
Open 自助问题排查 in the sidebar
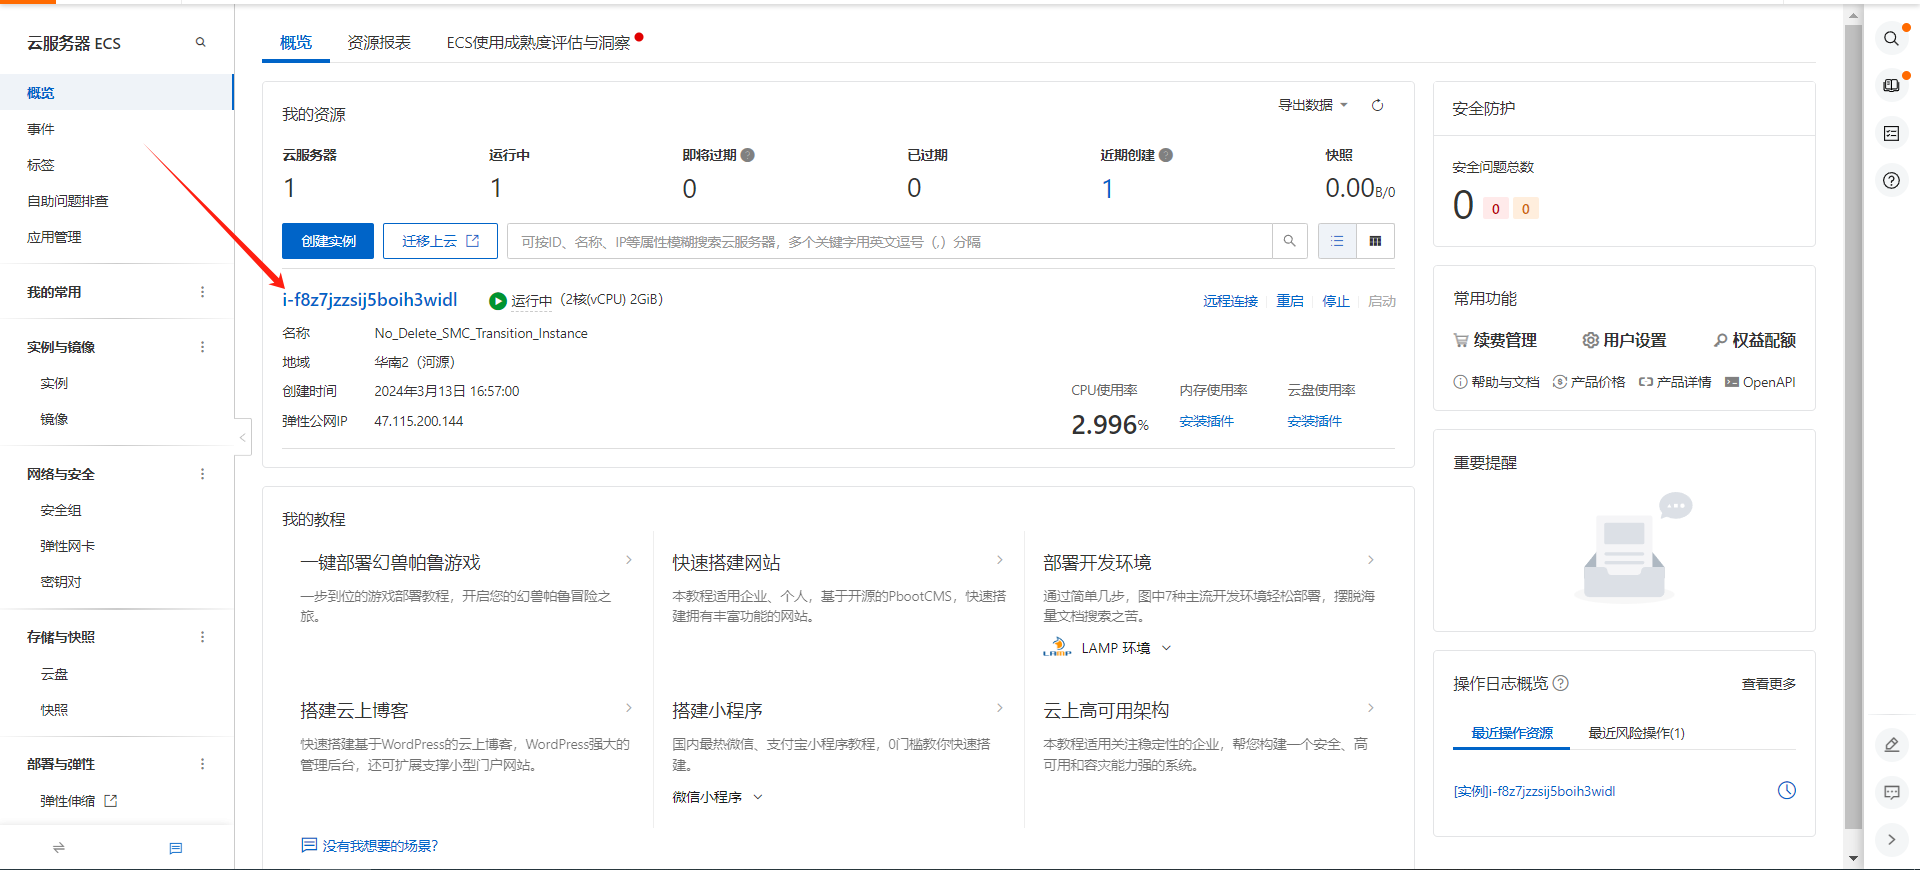click(68, 201)
